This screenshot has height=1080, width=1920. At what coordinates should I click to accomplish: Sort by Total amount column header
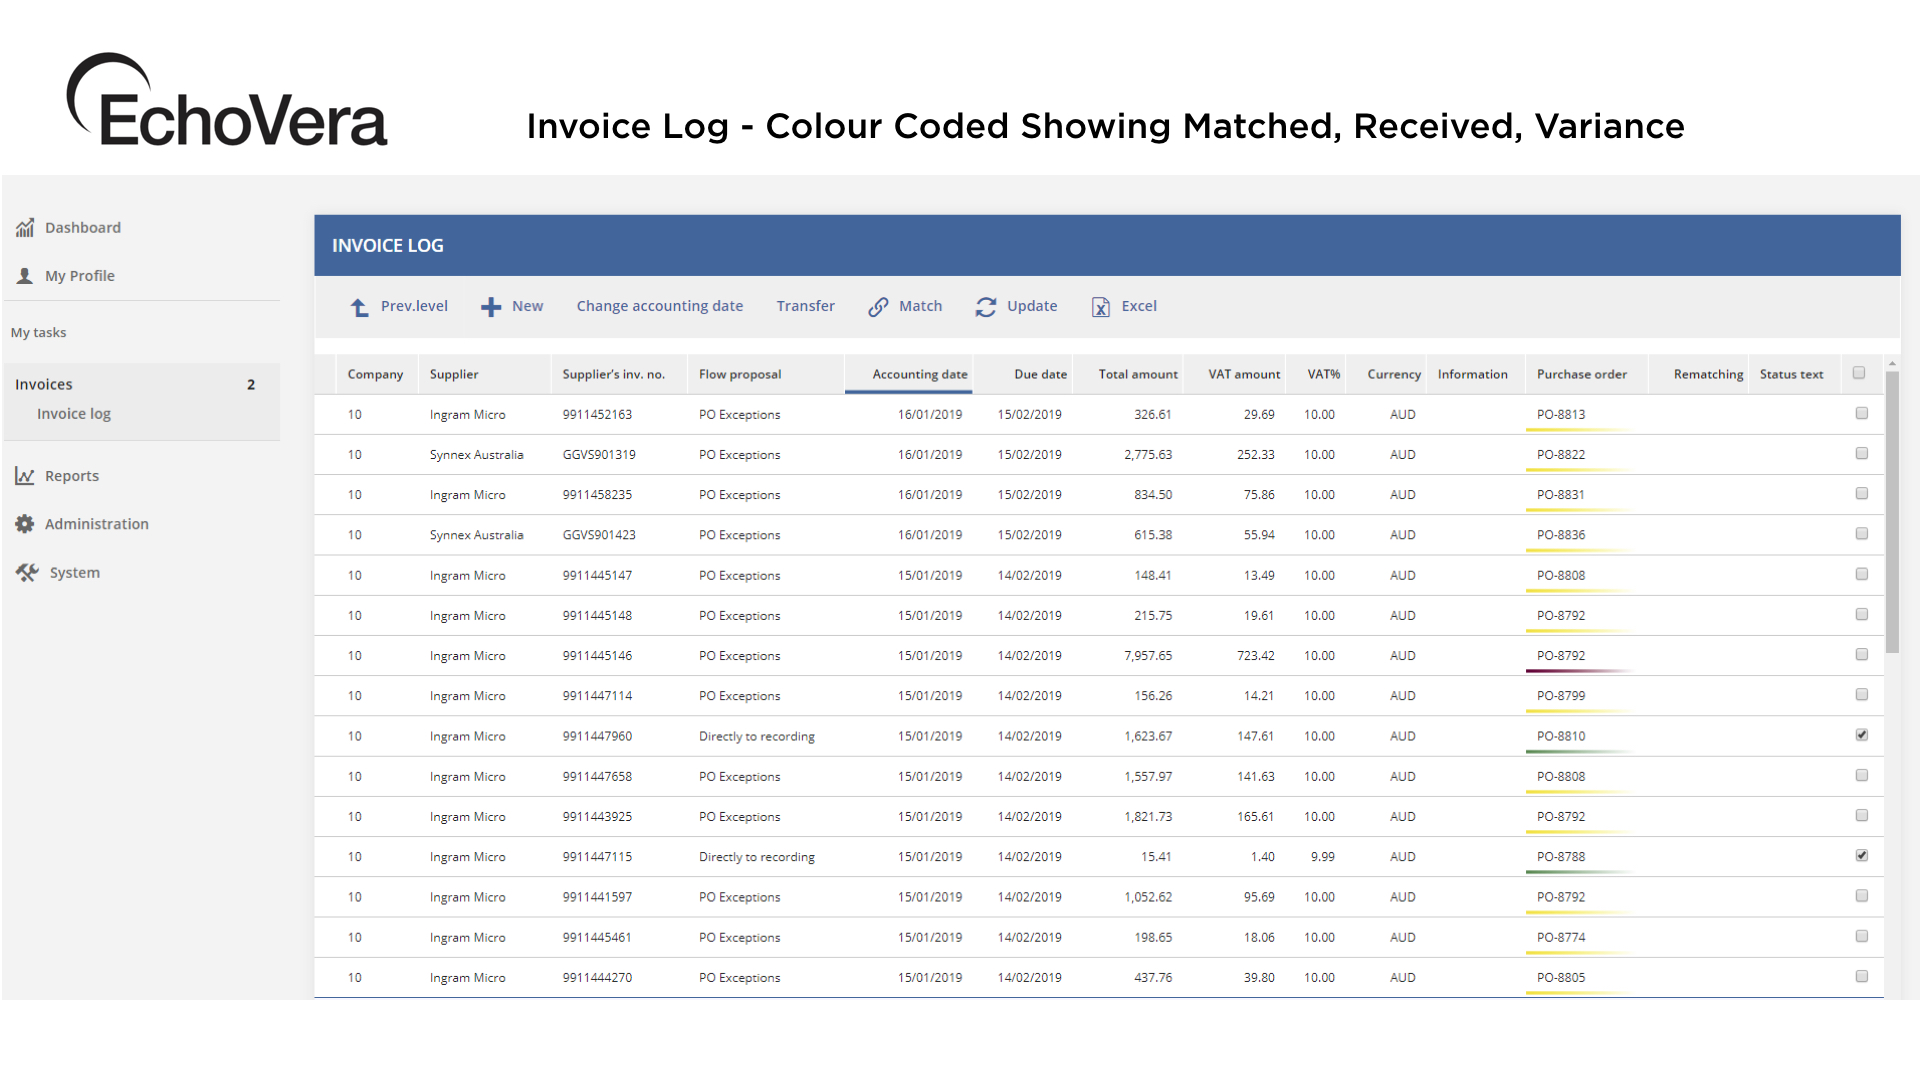tap(1137, 374)
